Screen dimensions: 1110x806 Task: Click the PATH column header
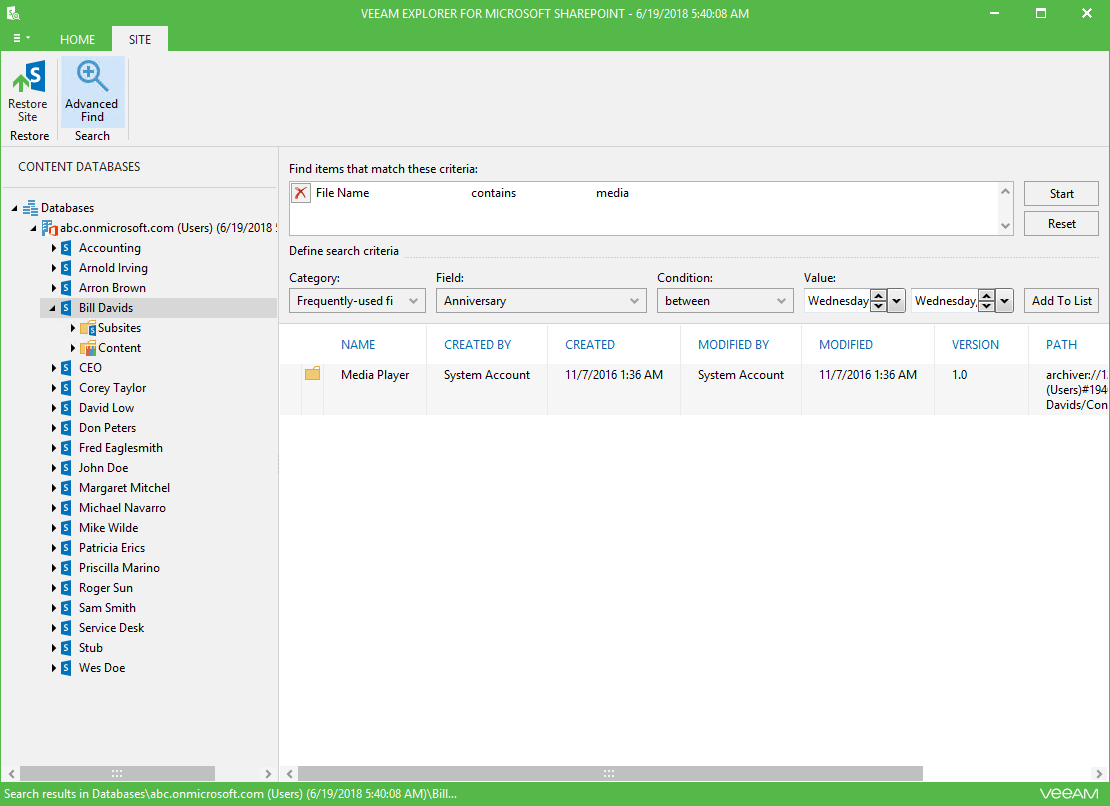[1061, 345]
